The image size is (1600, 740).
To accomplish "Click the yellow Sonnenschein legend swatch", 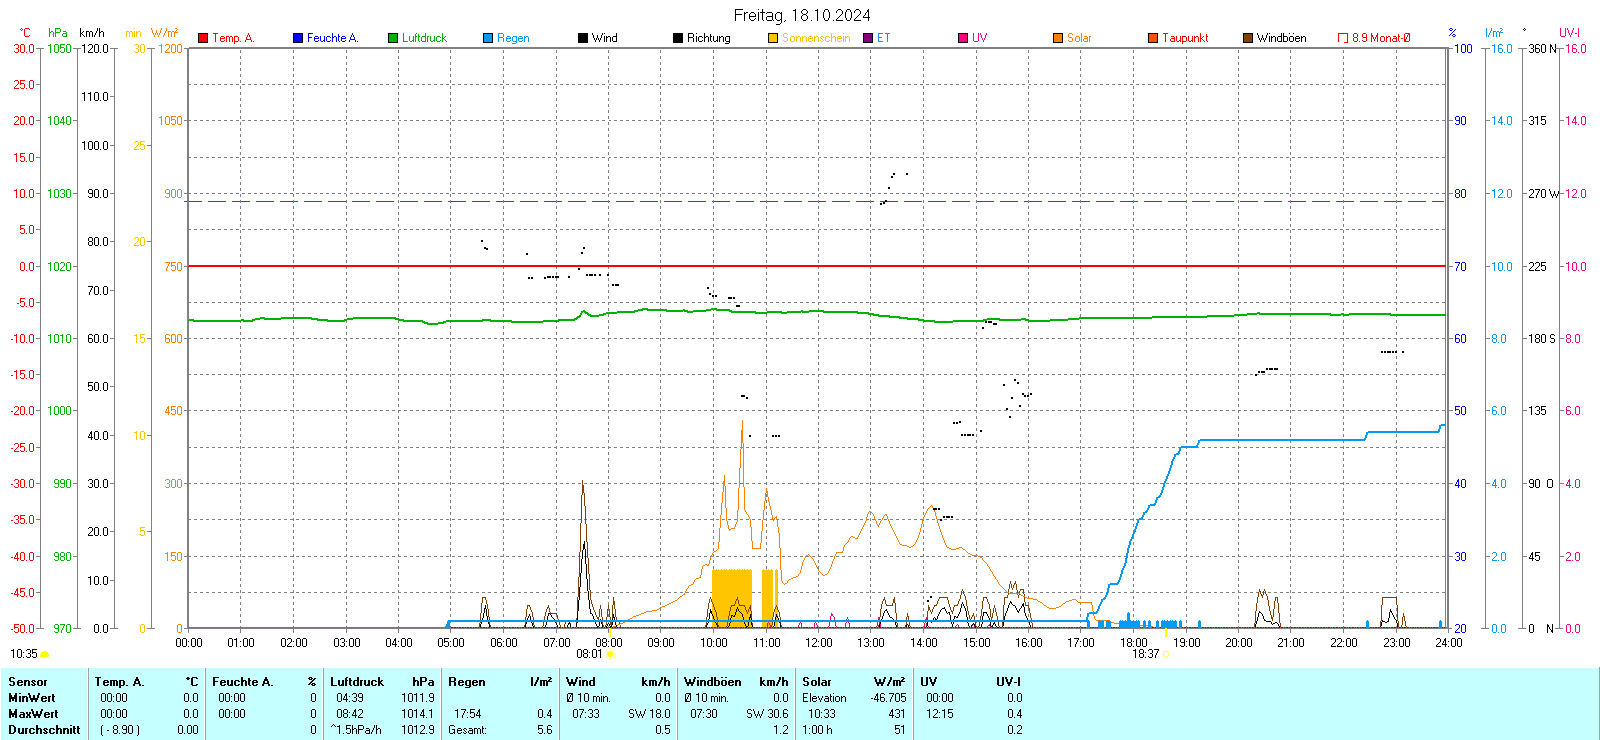I will coord(773,38).
